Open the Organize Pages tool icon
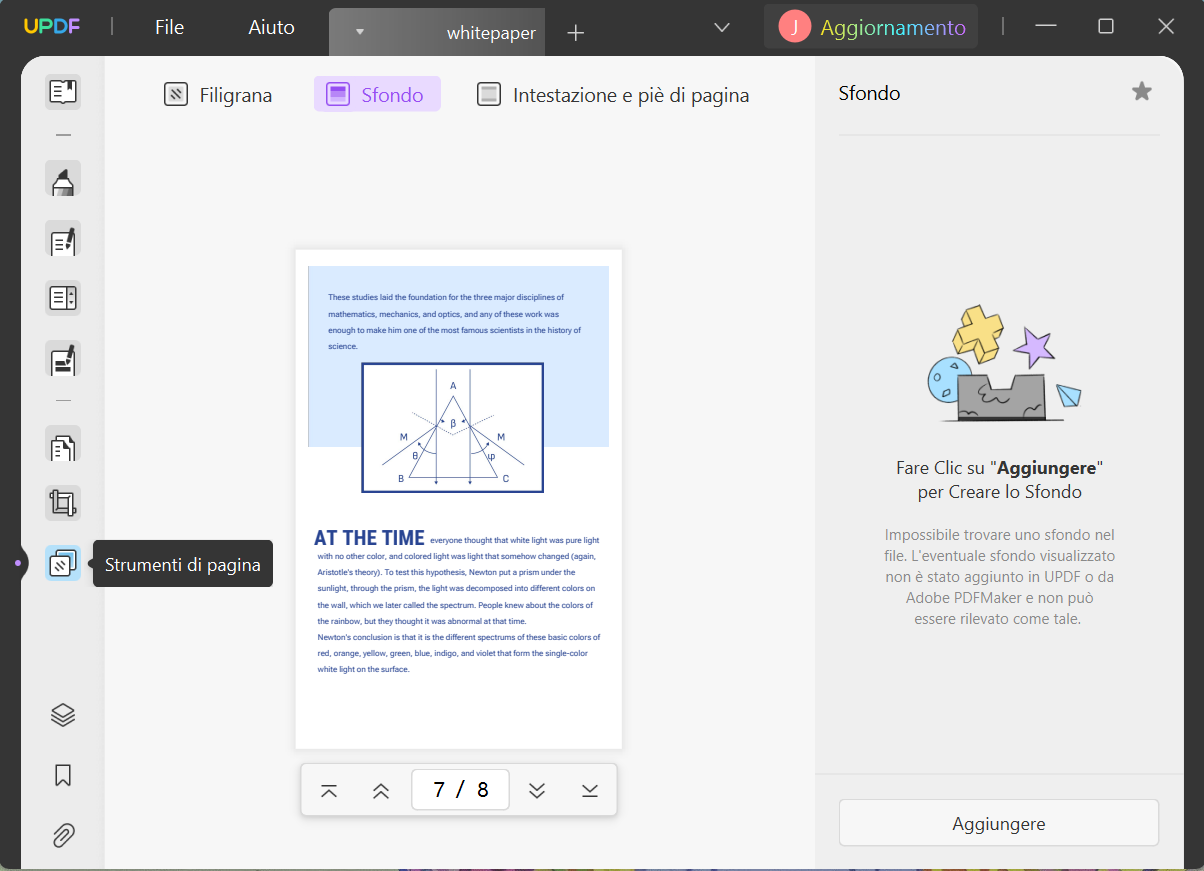This screenshot has height=871, width=1204. [x=63, y=444]
